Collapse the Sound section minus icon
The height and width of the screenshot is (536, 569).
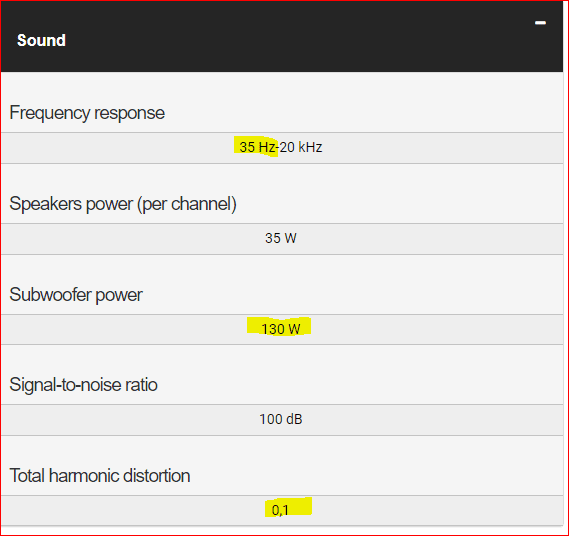pyautogui.click(x=540, y=23)
